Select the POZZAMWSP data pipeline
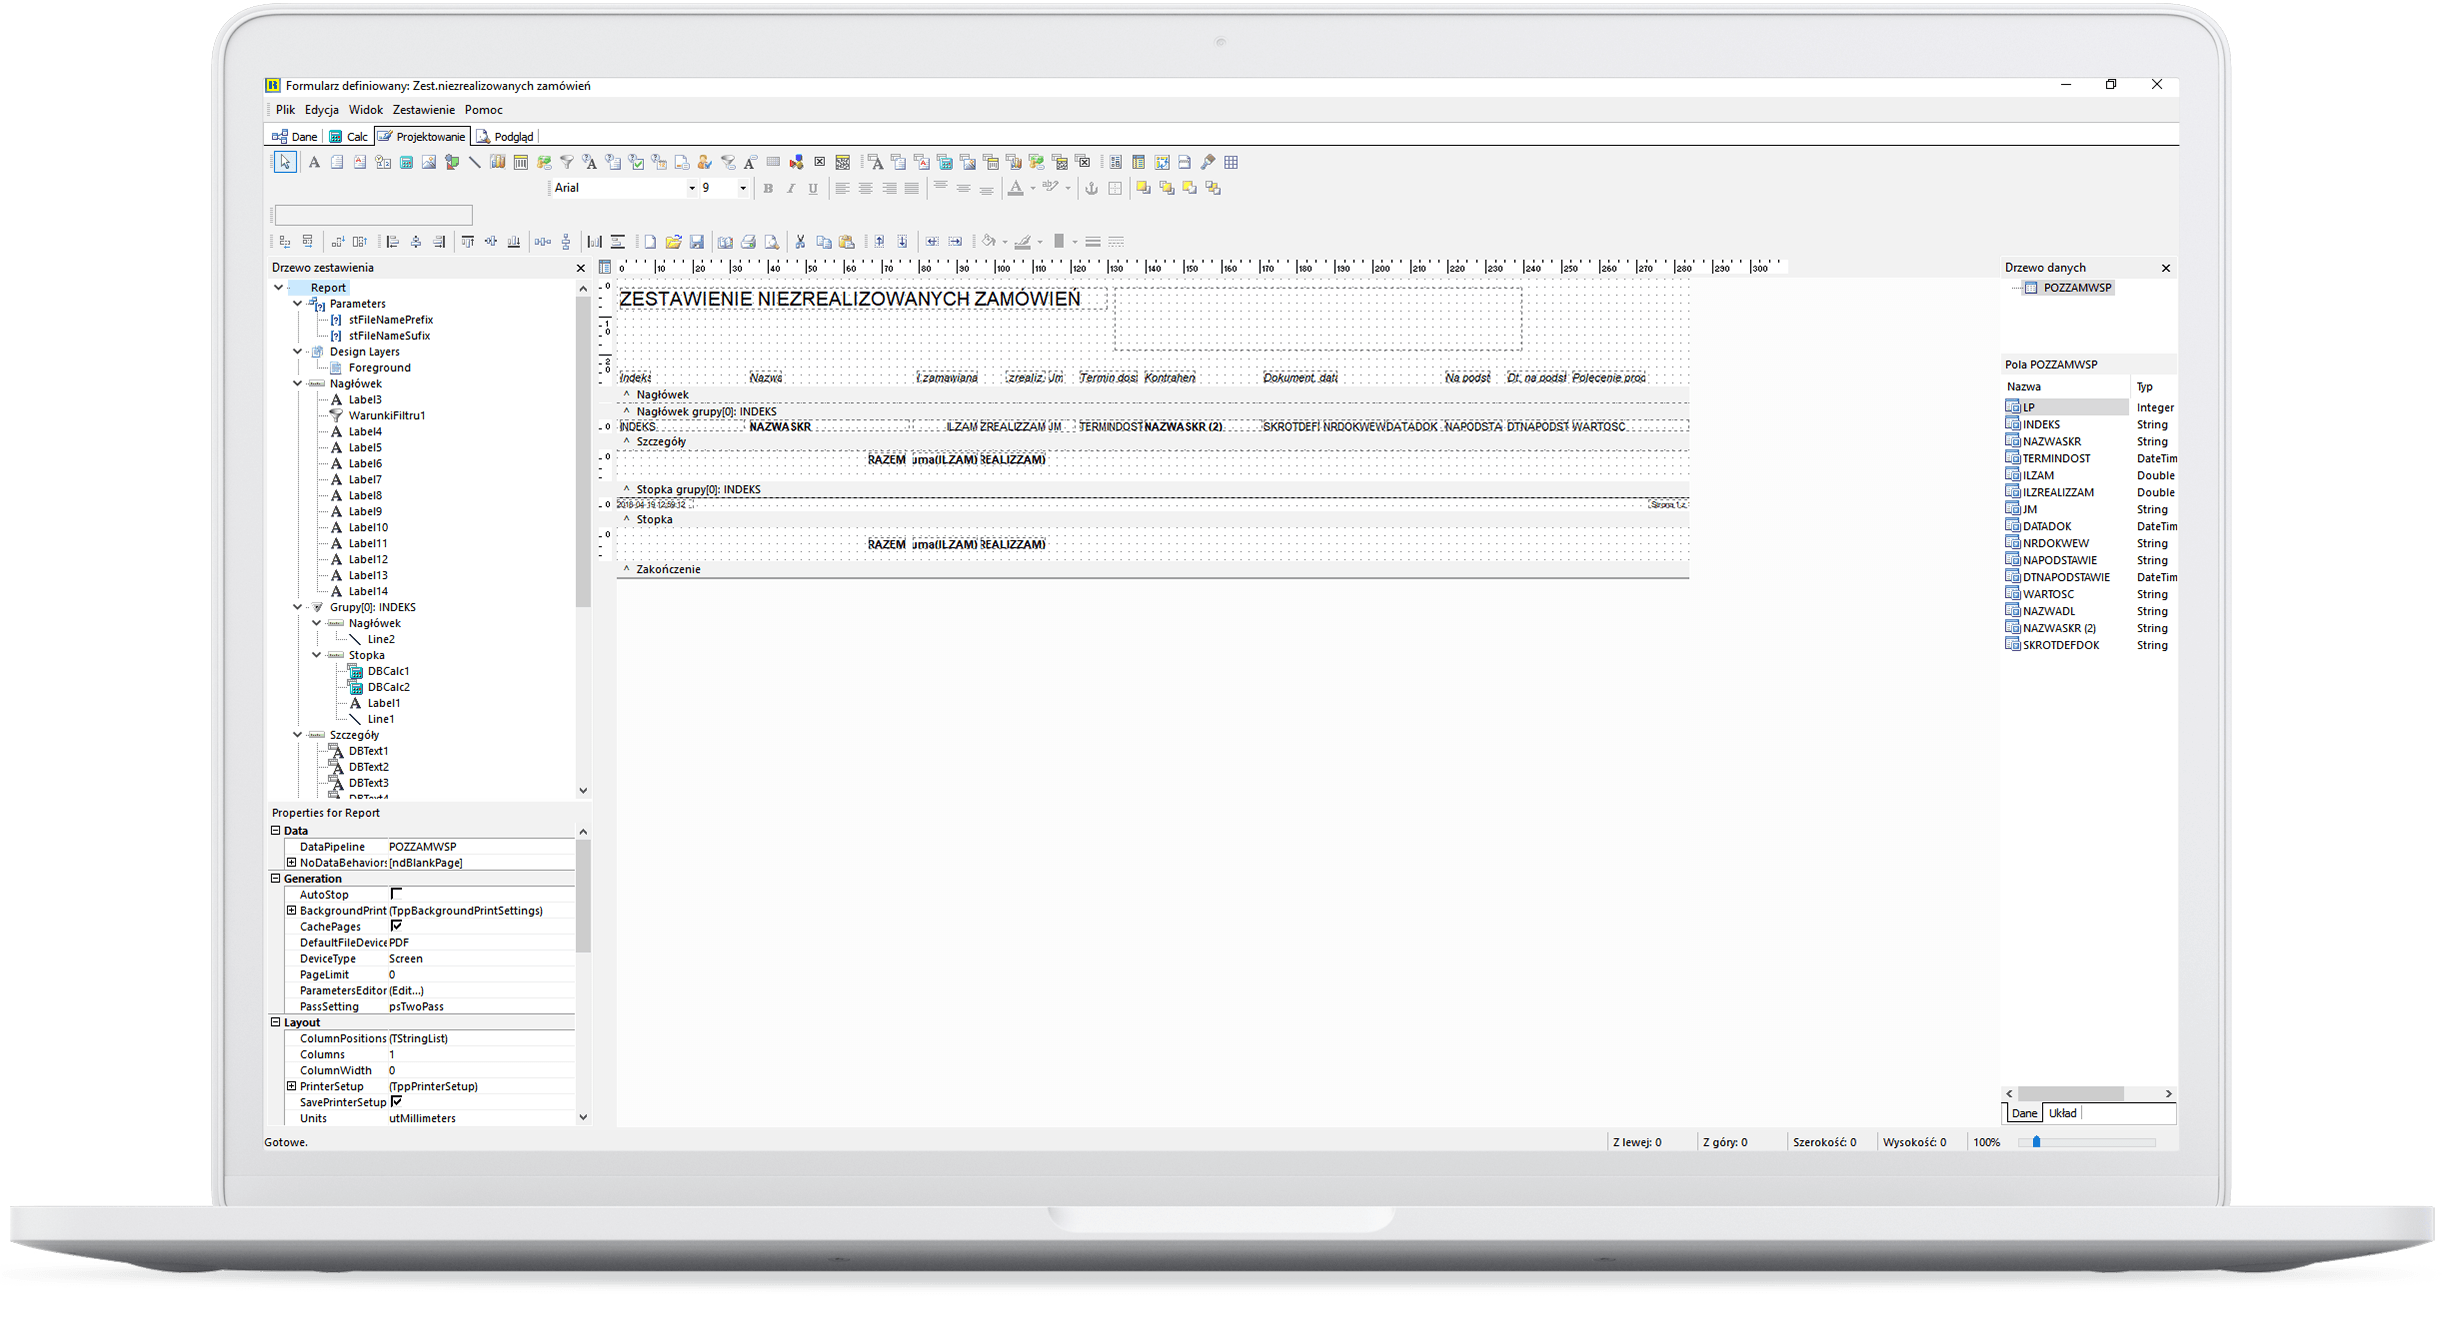This screenshot has height=1333, width=2450. click(x=2076, y=287)
